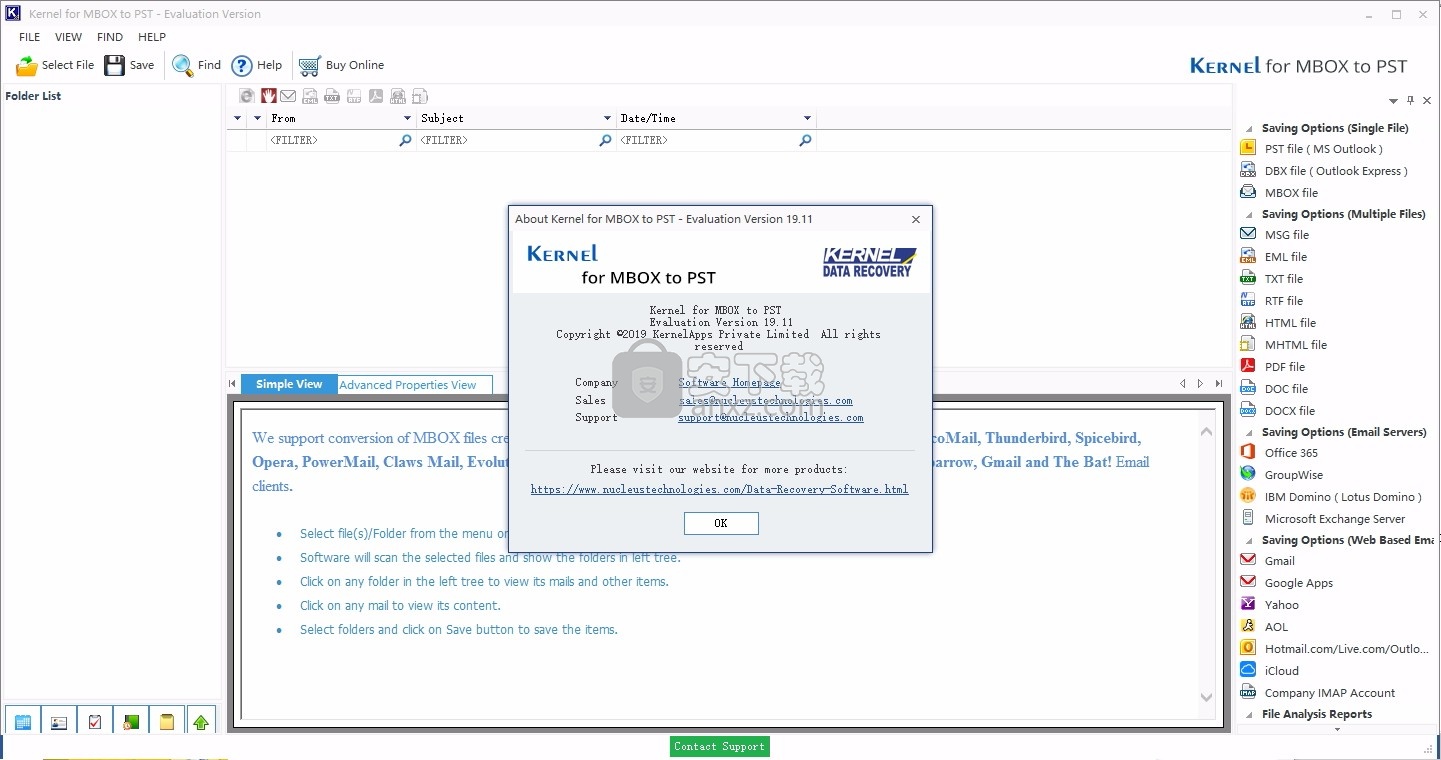The image size is (1441, 760).
Task: Choose PDF file saving option
Action: click(x=1284, y=367)
